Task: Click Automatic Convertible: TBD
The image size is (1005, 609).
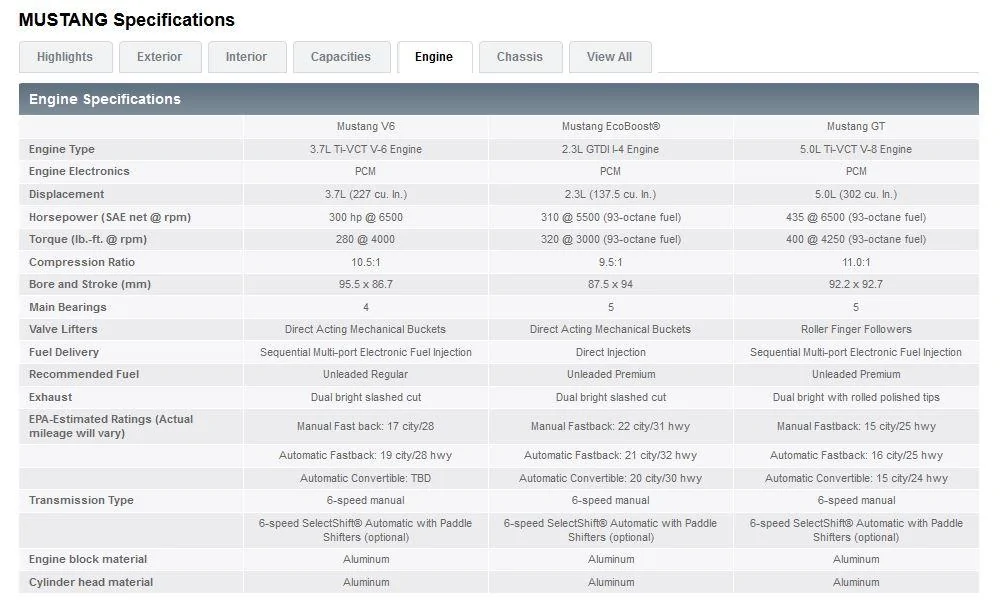Action: 365,478
